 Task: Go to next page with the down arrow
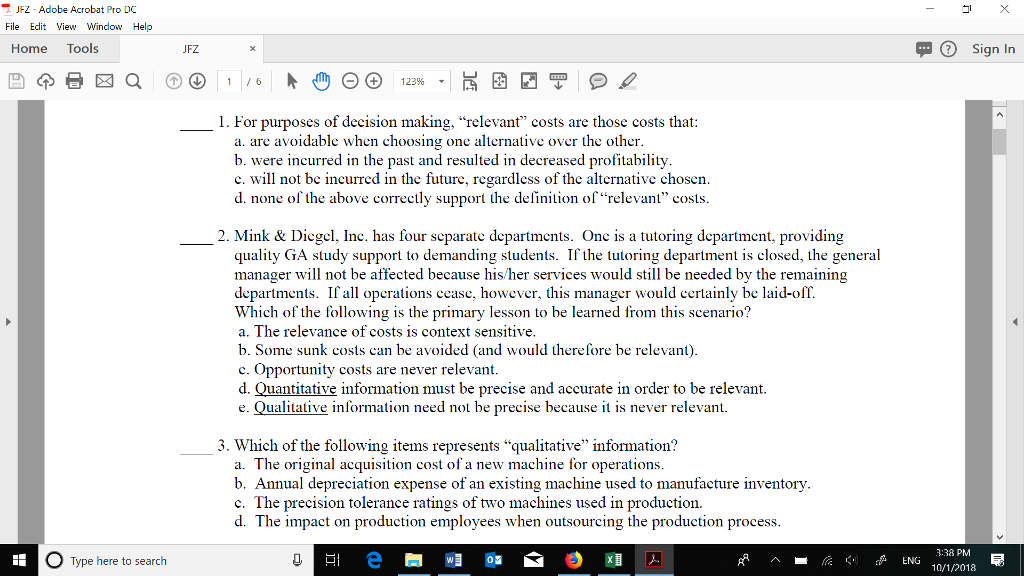[198, 81]
